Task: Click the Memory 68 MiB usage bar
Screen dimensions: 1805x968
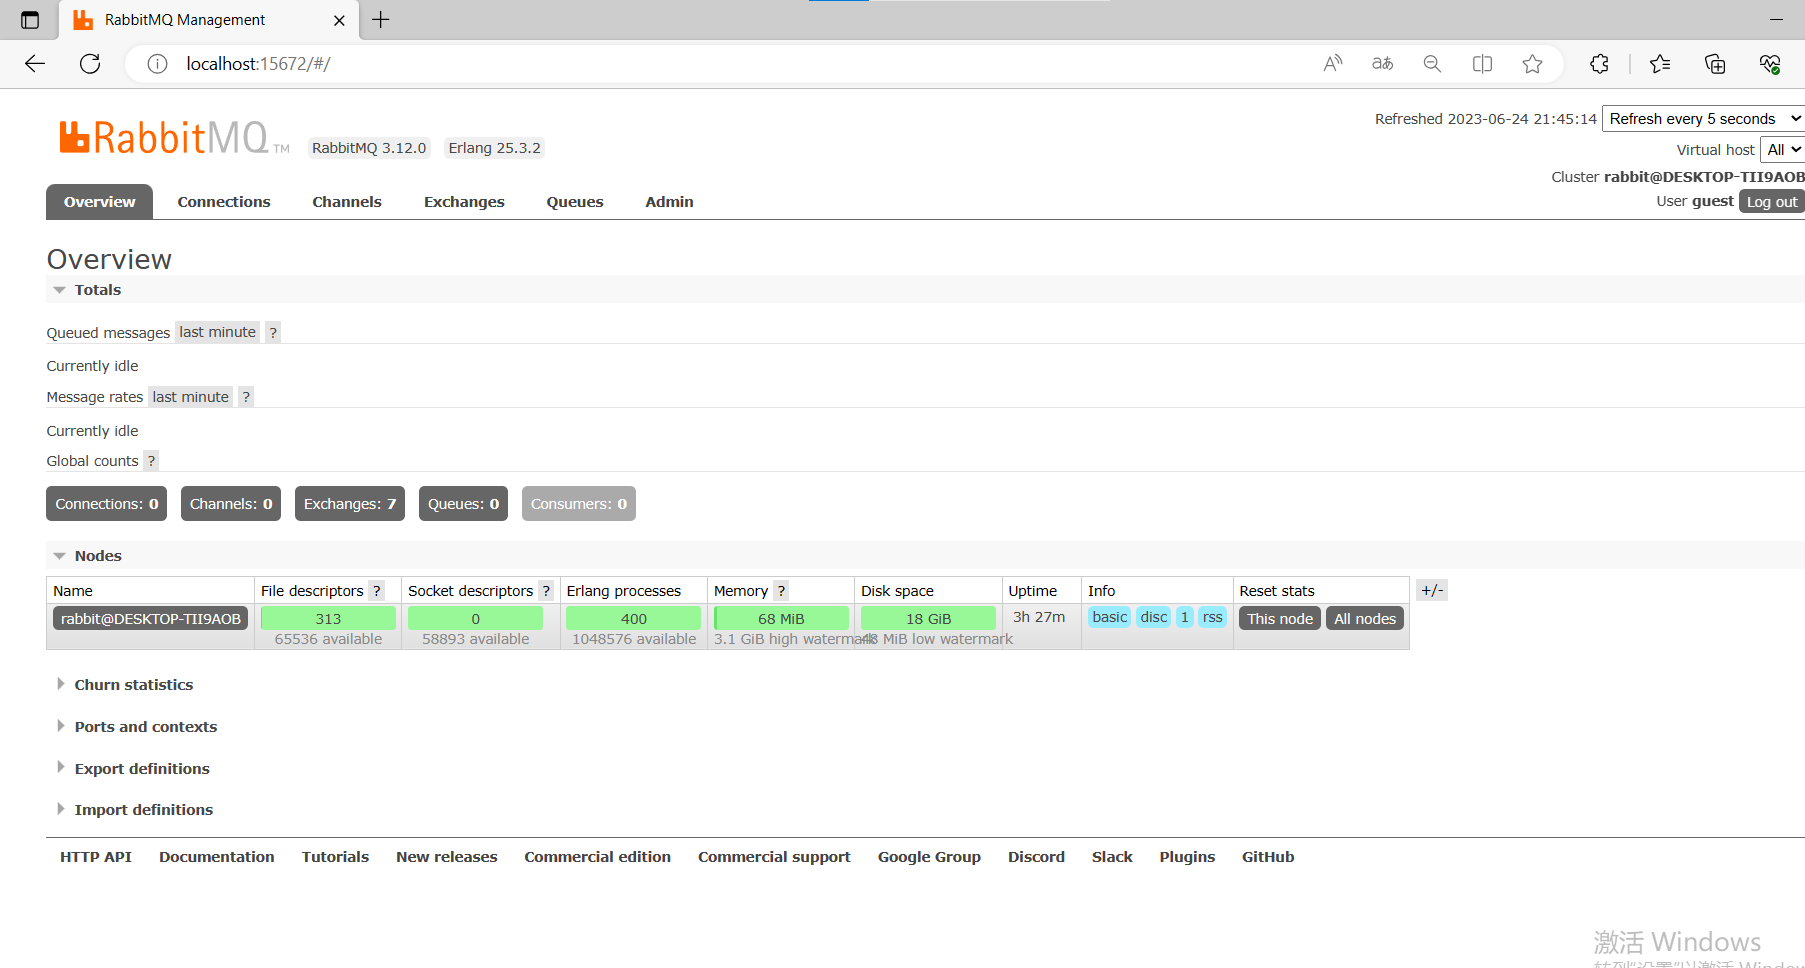Action: 781,619
